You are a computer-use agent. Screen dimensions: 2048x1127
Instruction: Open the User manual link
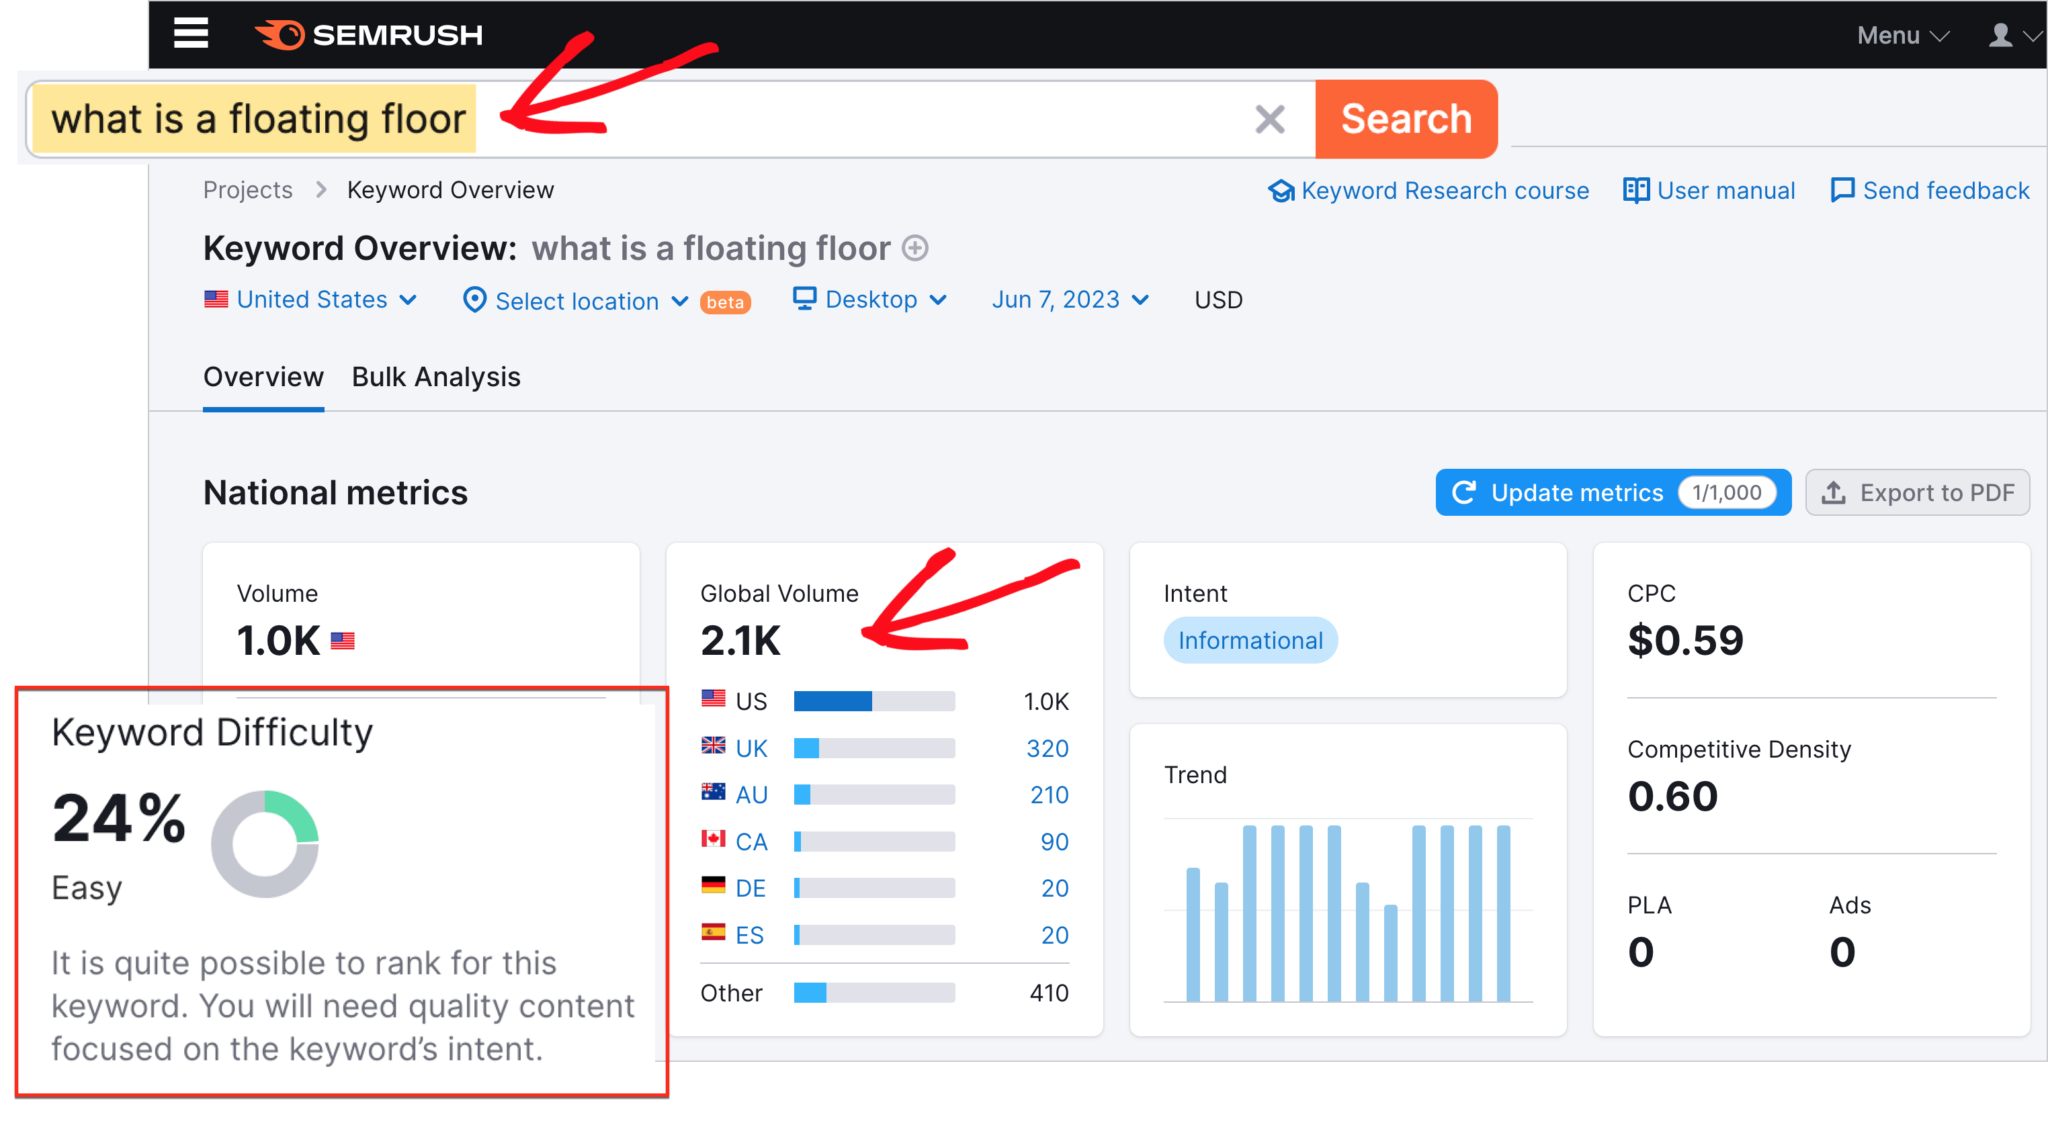tap(1725, 190)
